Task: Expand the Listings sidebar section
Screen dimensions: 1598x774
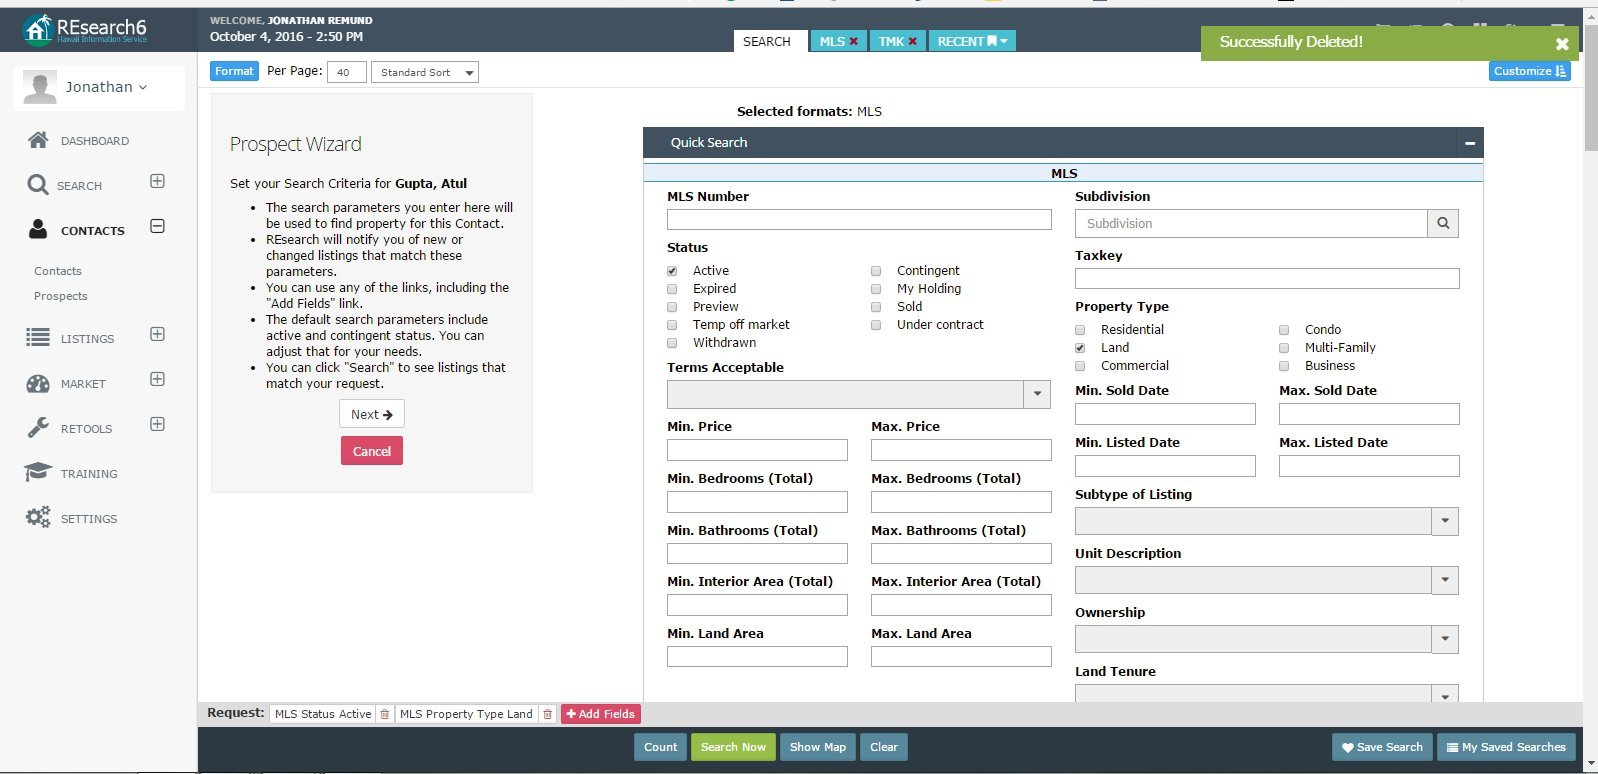Action: [157, 334]
